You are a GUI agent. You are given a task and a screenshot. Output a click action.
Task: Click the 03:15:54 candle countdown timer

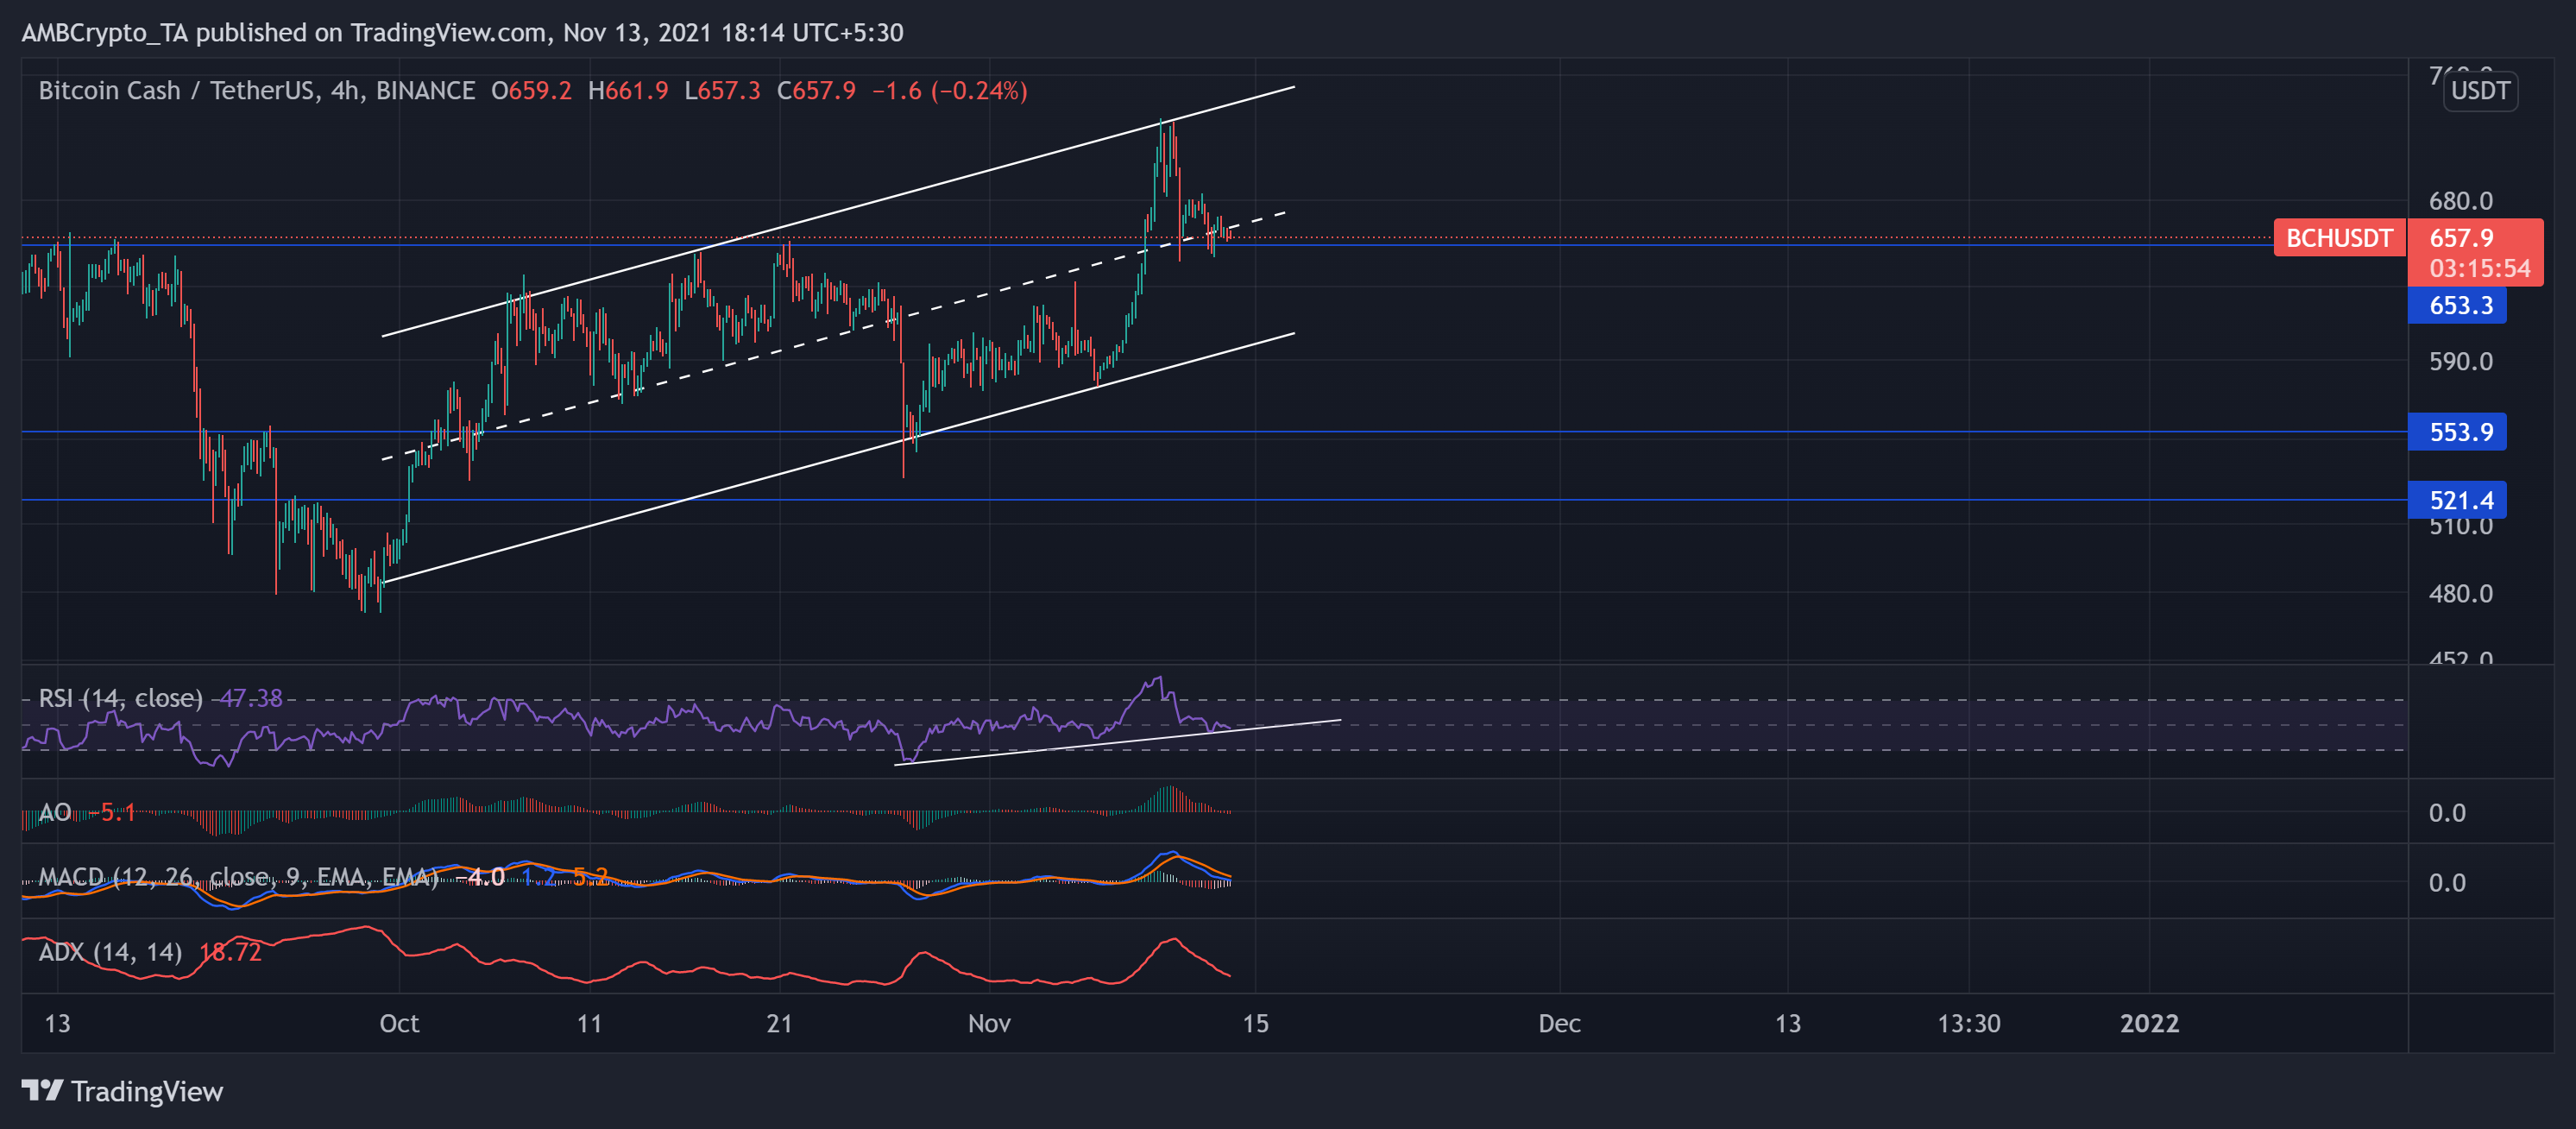point(2480,268)
